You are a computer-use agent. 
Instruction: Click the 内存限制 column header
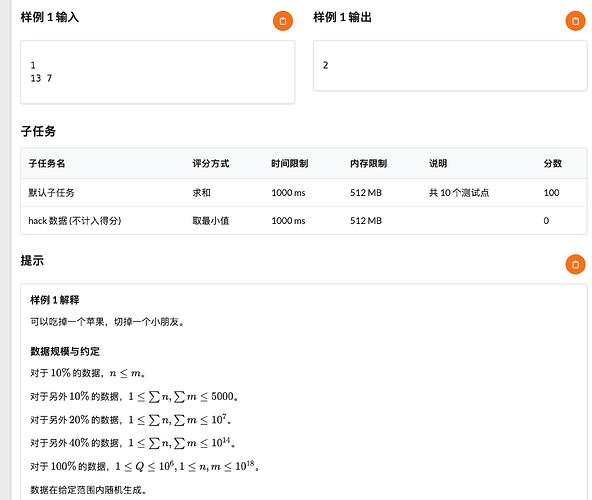pyautogui.click(x=368, y=164)
